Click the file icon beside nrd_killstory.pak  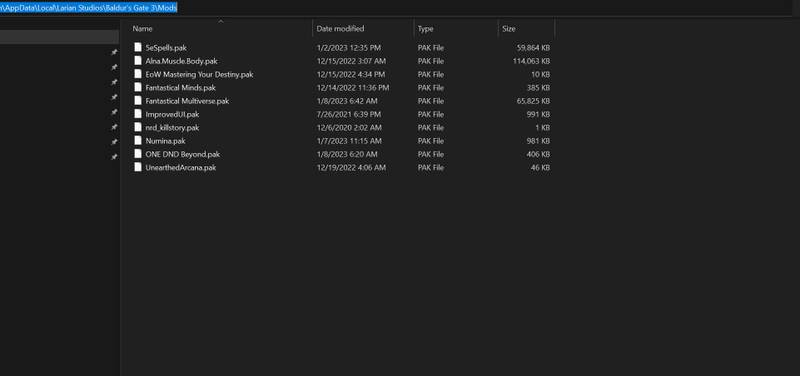click(x=138, y=127)
